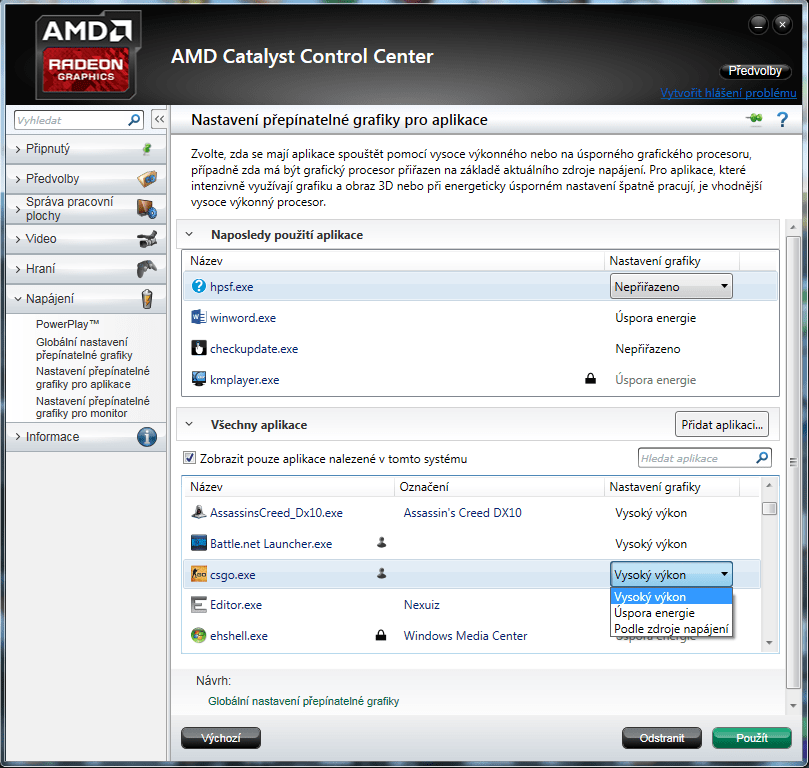This screenshot has height=768, width=809.
Task: Click the lock icon in kmplayer.exe row
Action: 591,379
